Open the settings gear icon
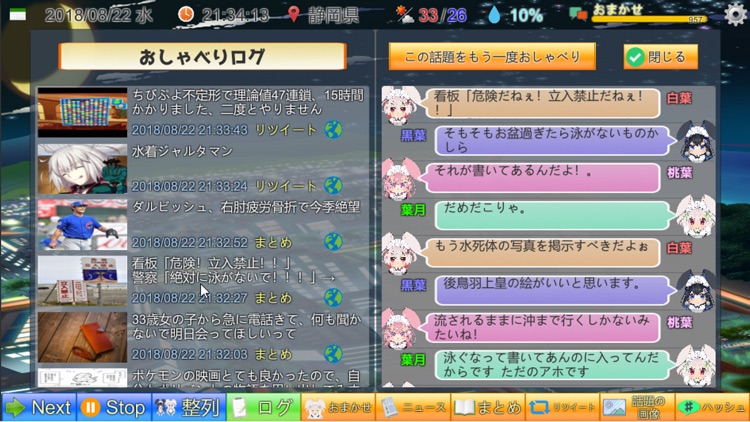Image resolution: width=750 pixels, height=422 pixels. (x=736, y=14)
